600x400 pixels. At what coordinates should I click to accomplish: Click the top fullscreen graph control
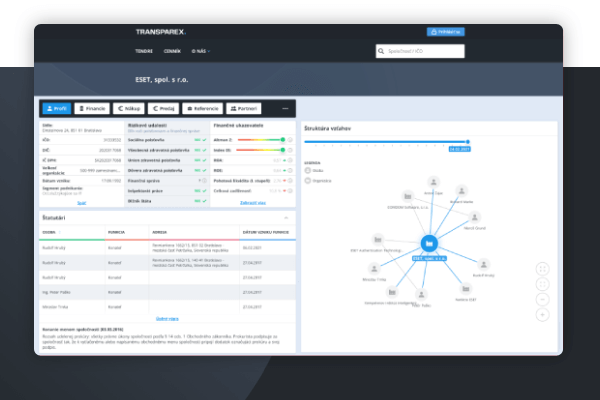tap(542, 269)
